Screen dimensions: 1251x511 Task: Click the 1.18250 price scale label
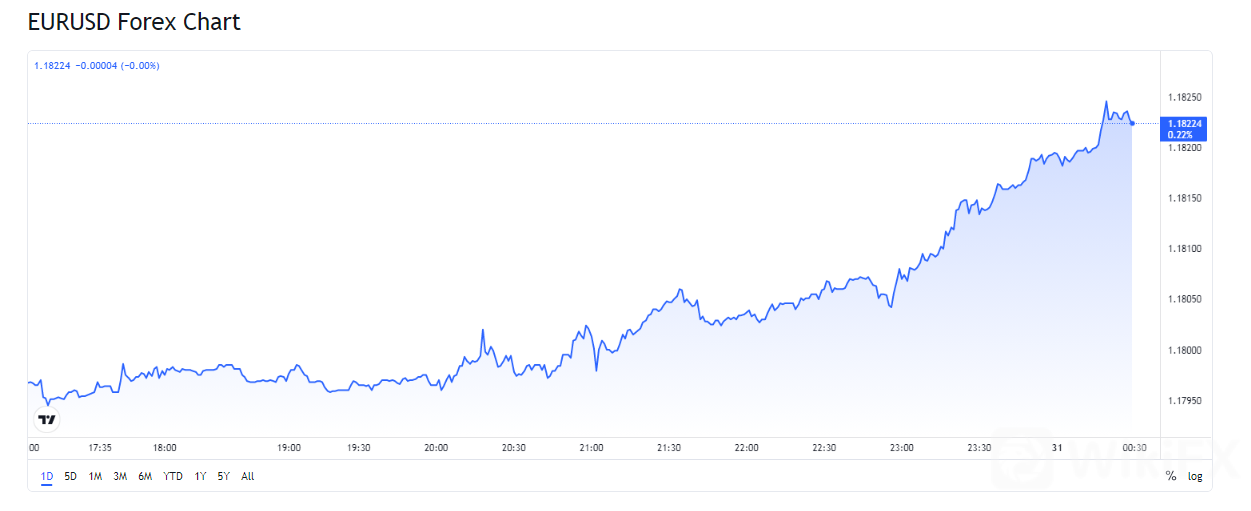coord(1184,98)
